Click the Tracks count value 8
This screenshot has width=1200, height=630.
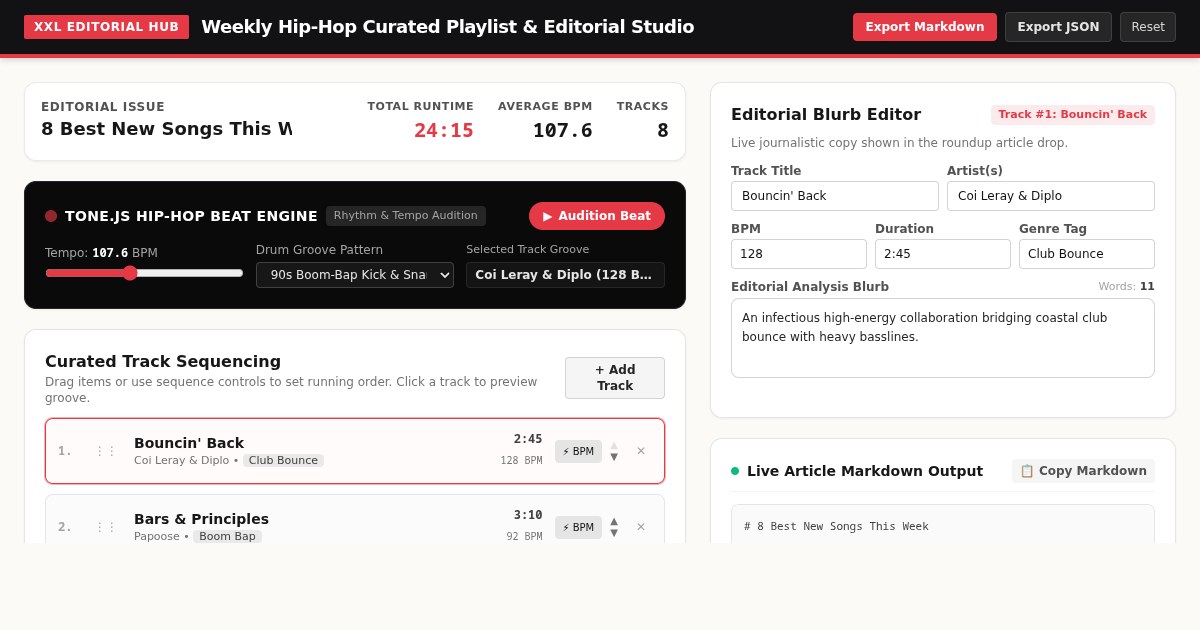[663, 131]
